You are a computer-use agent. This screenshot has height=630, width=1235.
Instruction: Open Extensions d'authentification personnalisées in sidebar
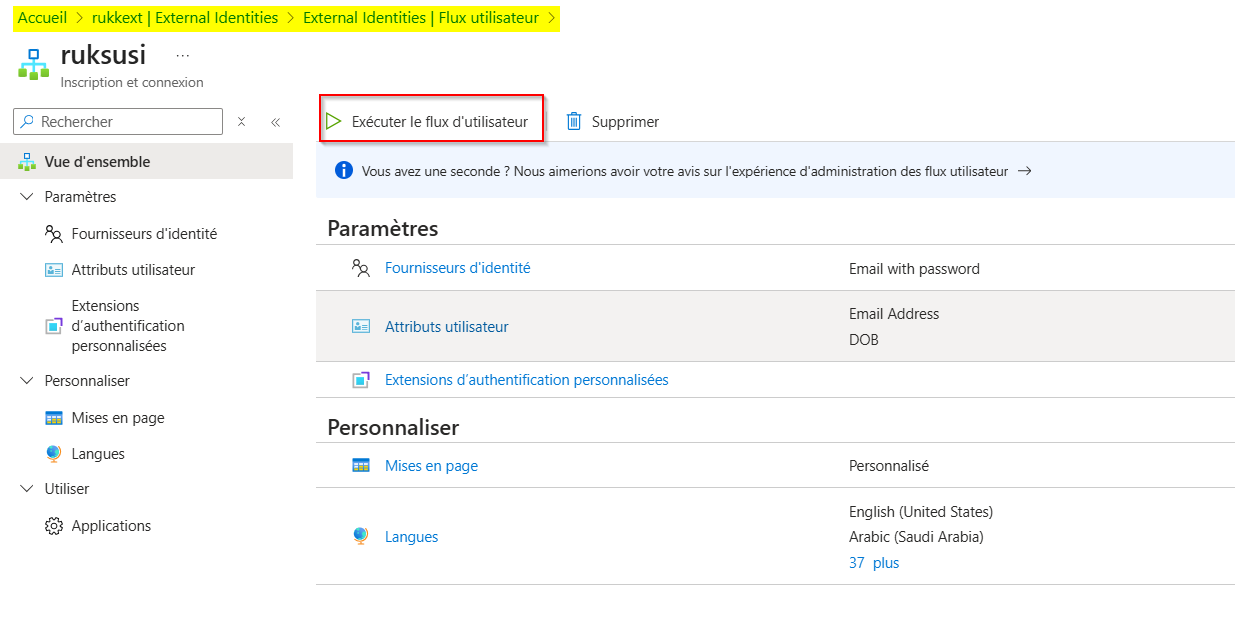click(x=128, y=326)
